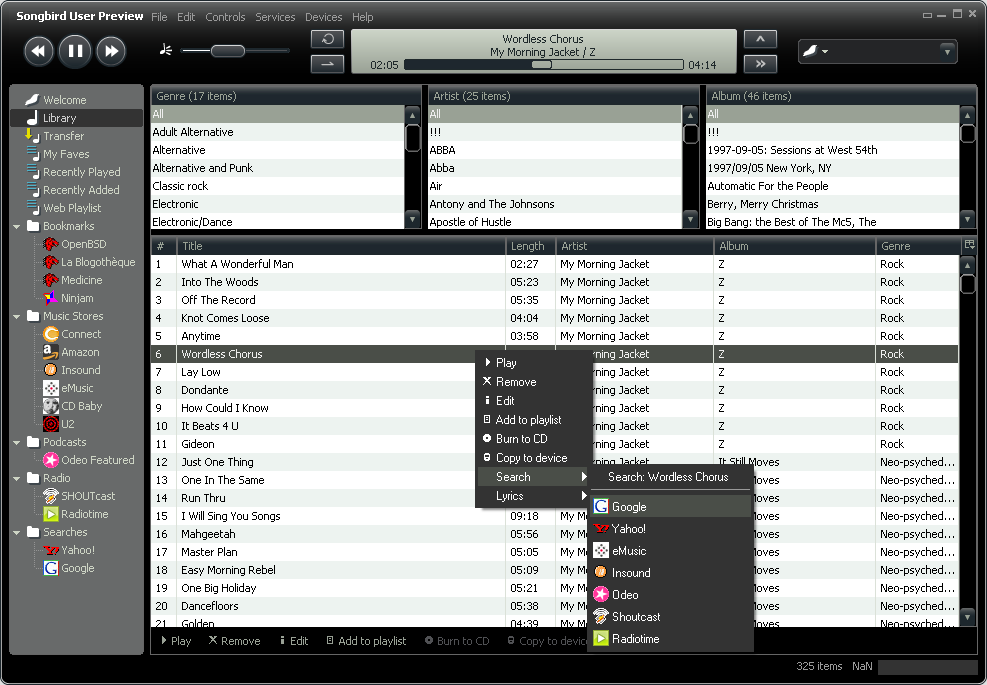Viewport: 987px width, 685px height.
Task: Open the My Faves playlist
Action: pos(65,154)
